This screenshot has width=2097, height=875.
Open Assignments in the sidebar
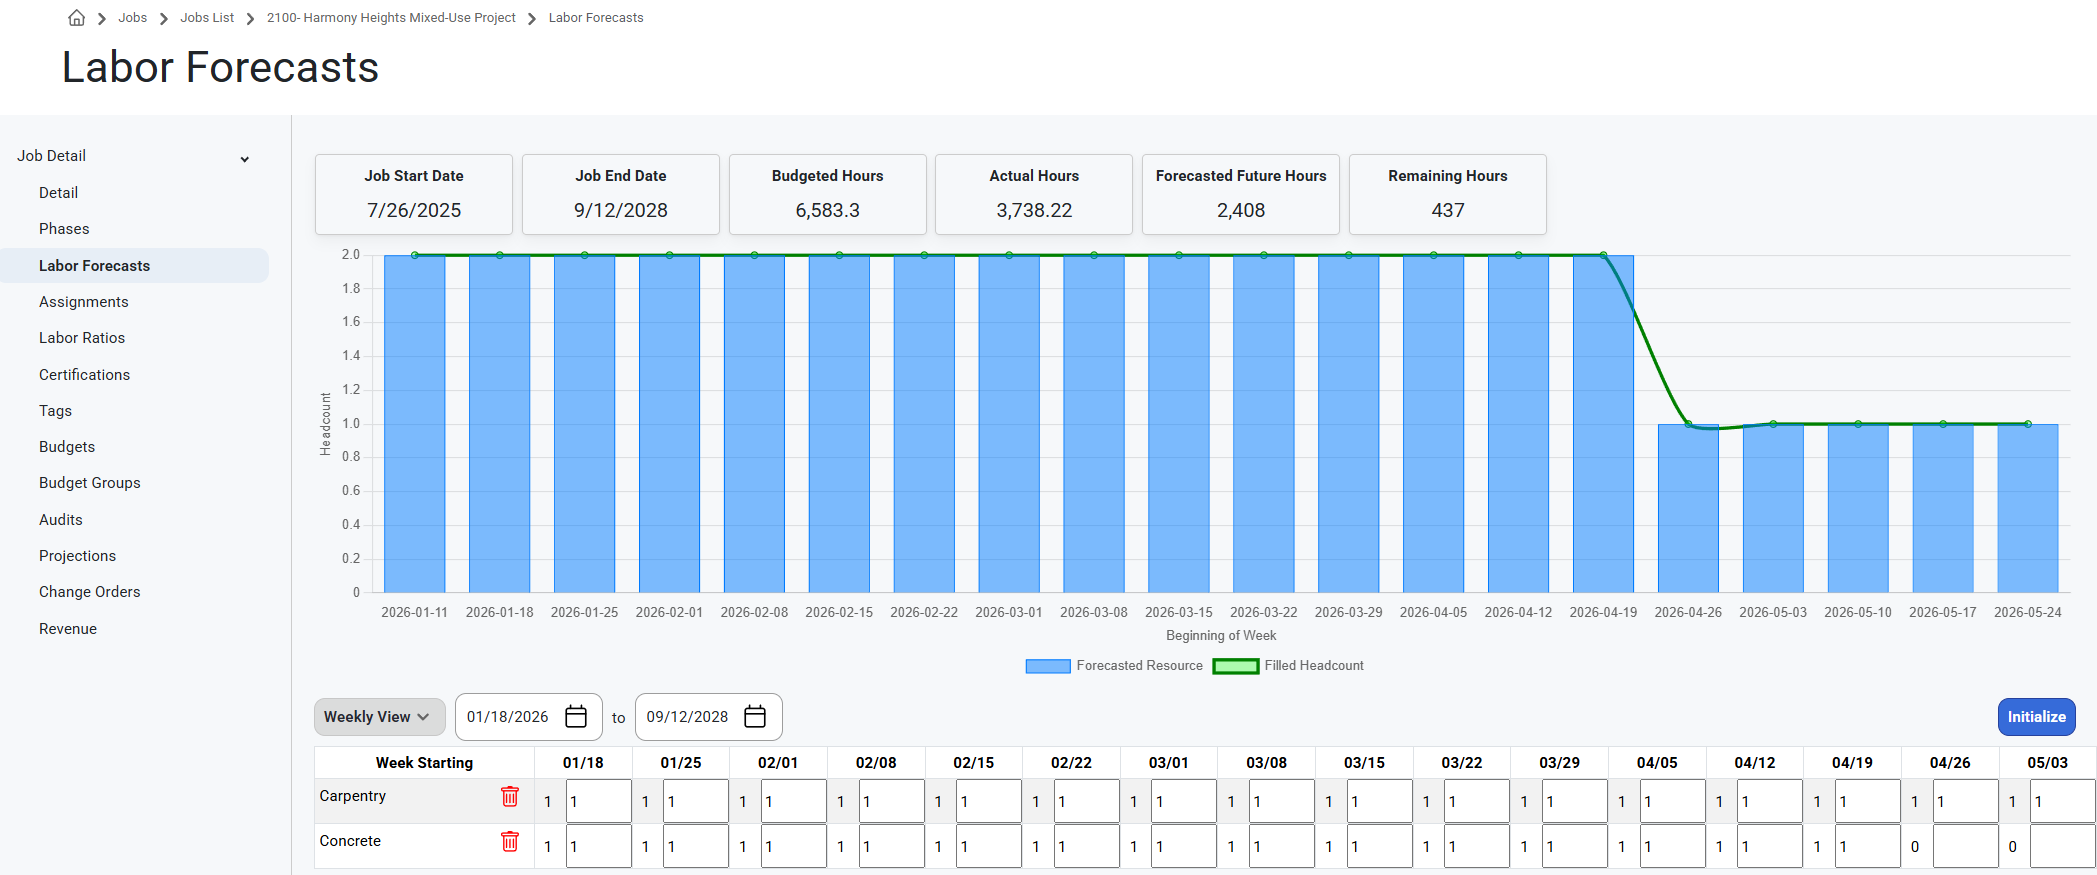84,302
